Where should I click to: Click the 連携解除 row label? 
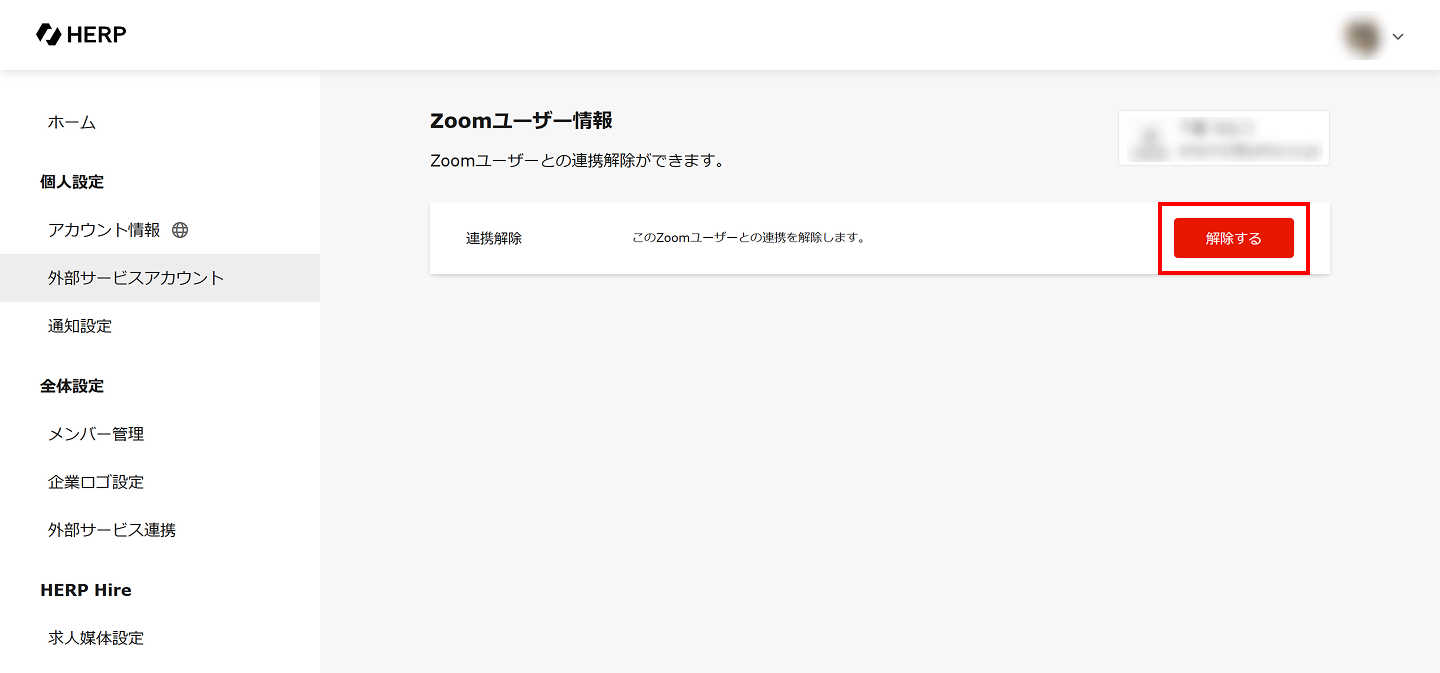click(x=494, y=239)
